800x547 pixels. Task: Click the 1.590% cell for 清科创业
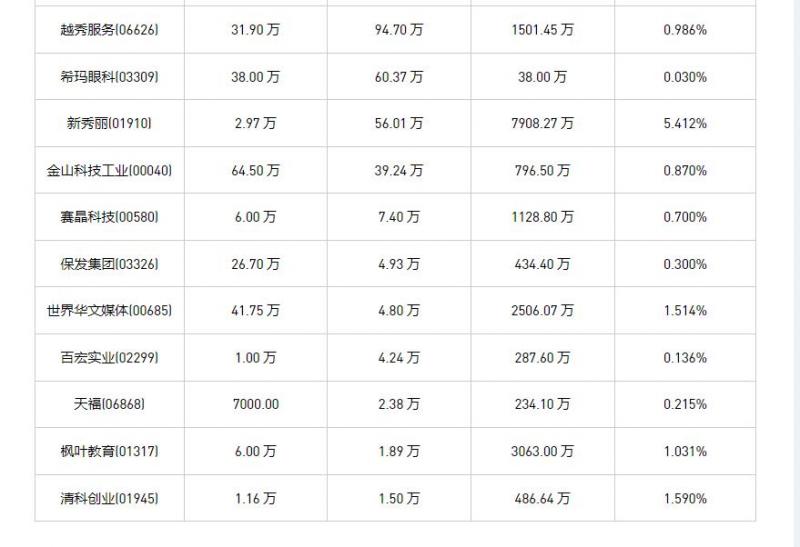[685, 498]
